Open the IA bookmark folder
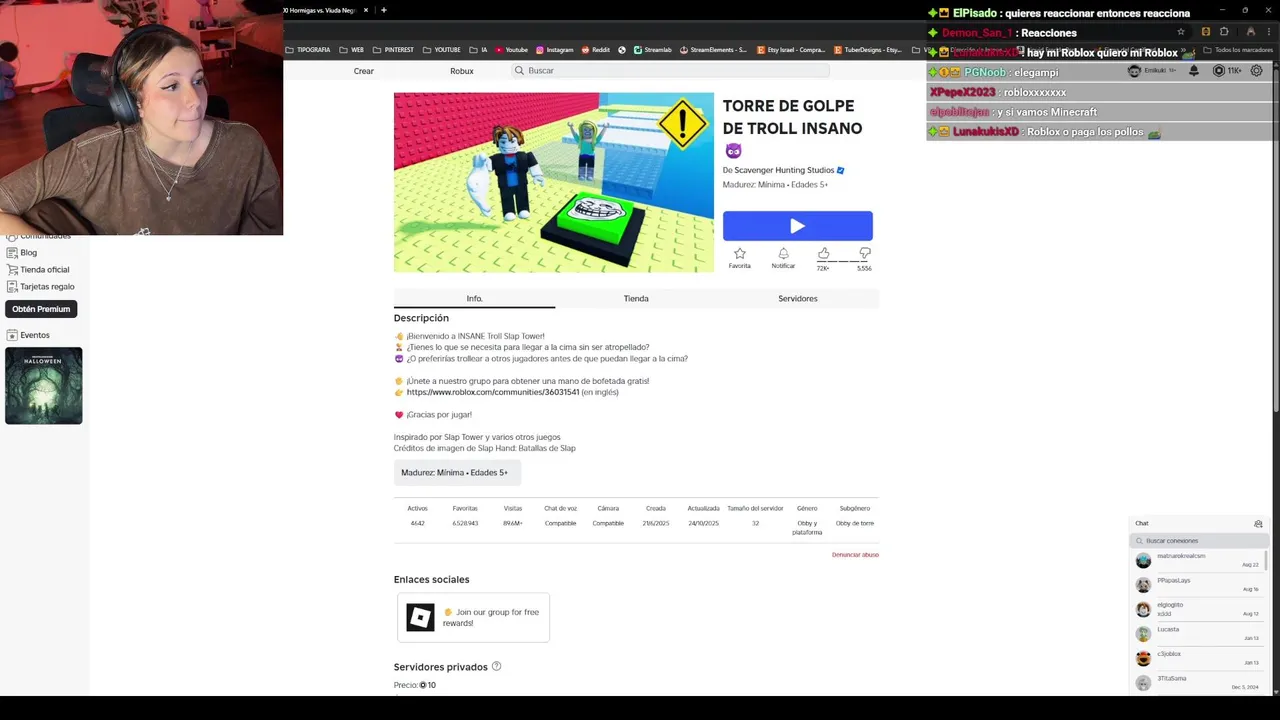This screenshot has width=1280, height=720. pos(478,49)
